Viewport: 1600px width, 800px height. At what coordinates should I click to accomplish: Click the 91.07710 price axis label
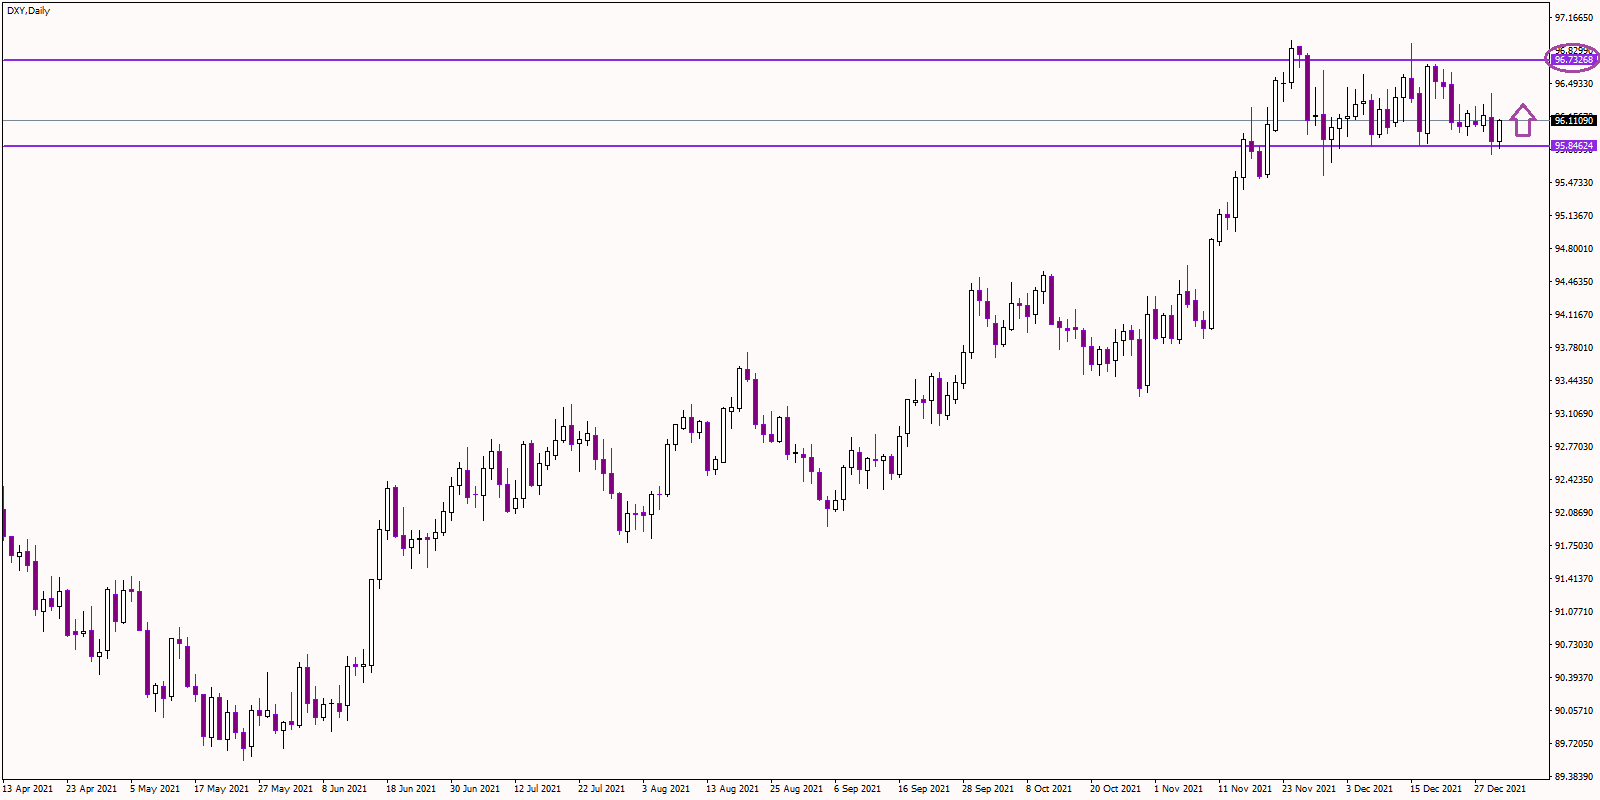click(x=1574, y=612)
